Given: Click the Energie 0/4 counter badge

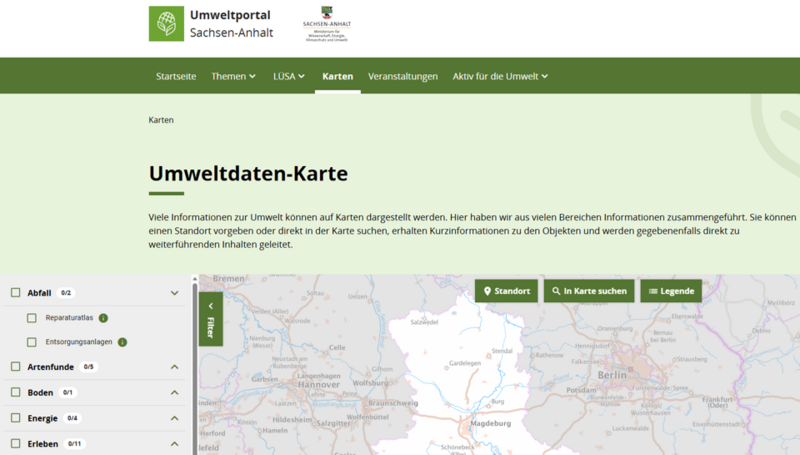Looking at the screenshot, I should click(72, 418).
